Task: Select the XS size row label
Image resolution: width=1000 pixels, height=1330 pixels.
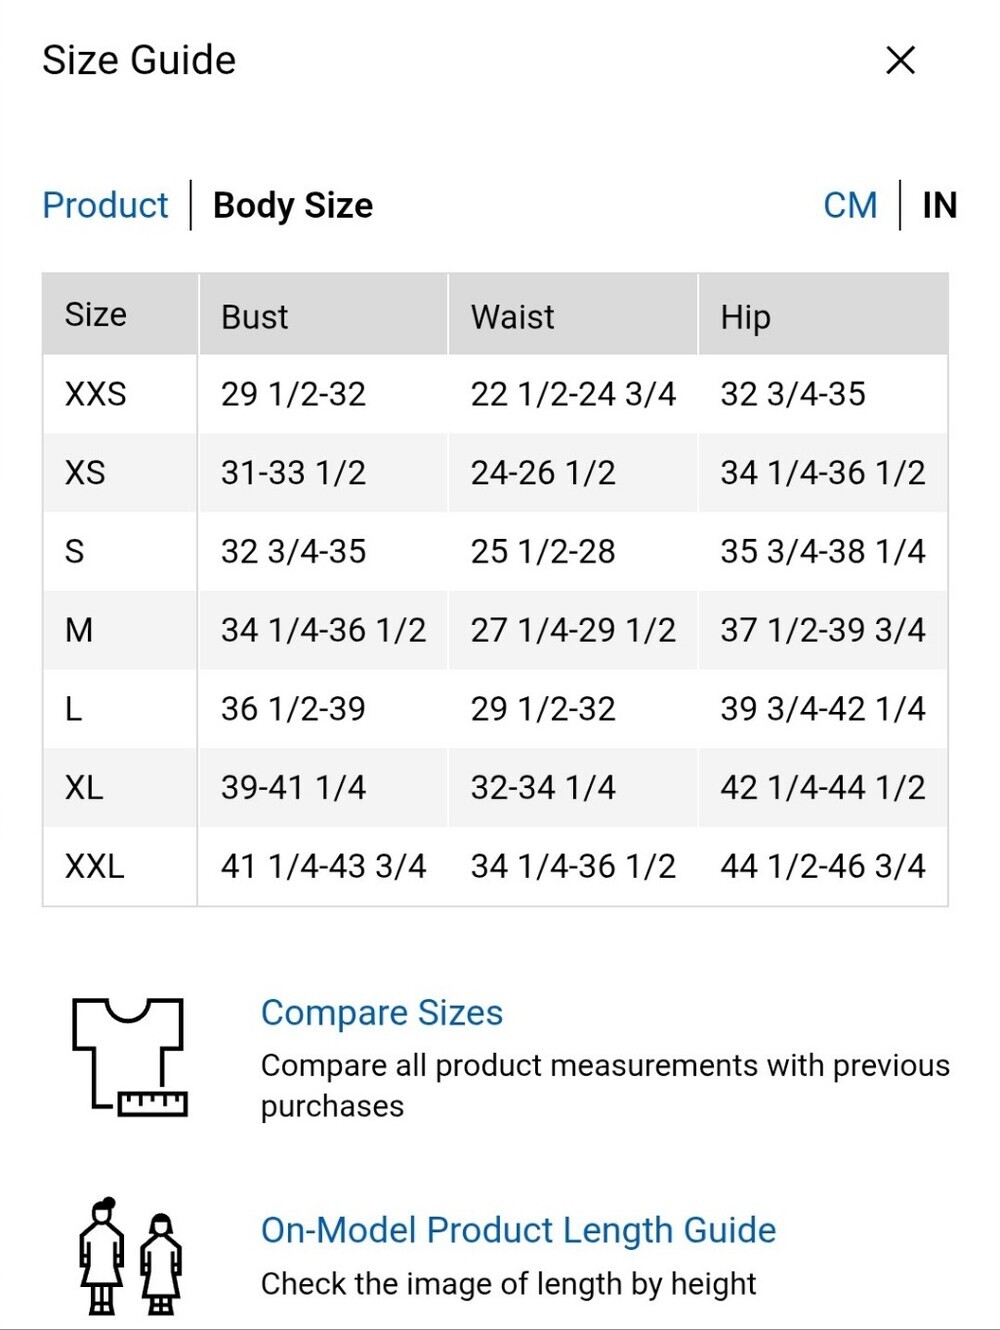Action: (x=85, y=472)
